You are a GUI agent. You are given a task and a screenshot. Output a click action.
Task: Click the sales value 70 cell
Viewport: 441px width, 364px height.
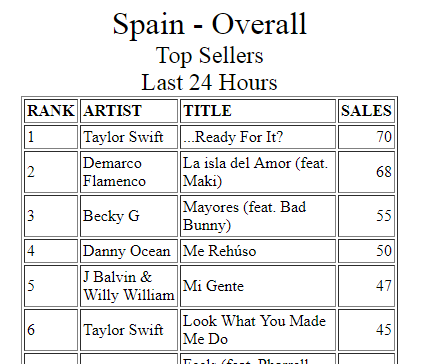tap(366, 137)
